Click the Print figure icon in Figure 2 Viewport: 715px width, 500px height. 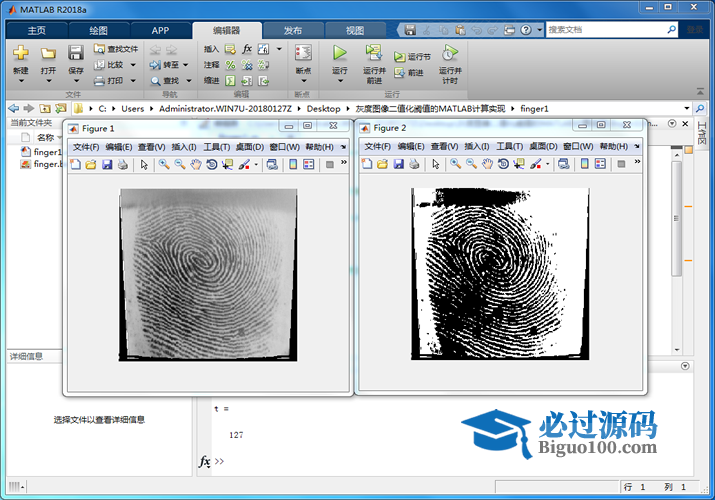coord(414,164)
